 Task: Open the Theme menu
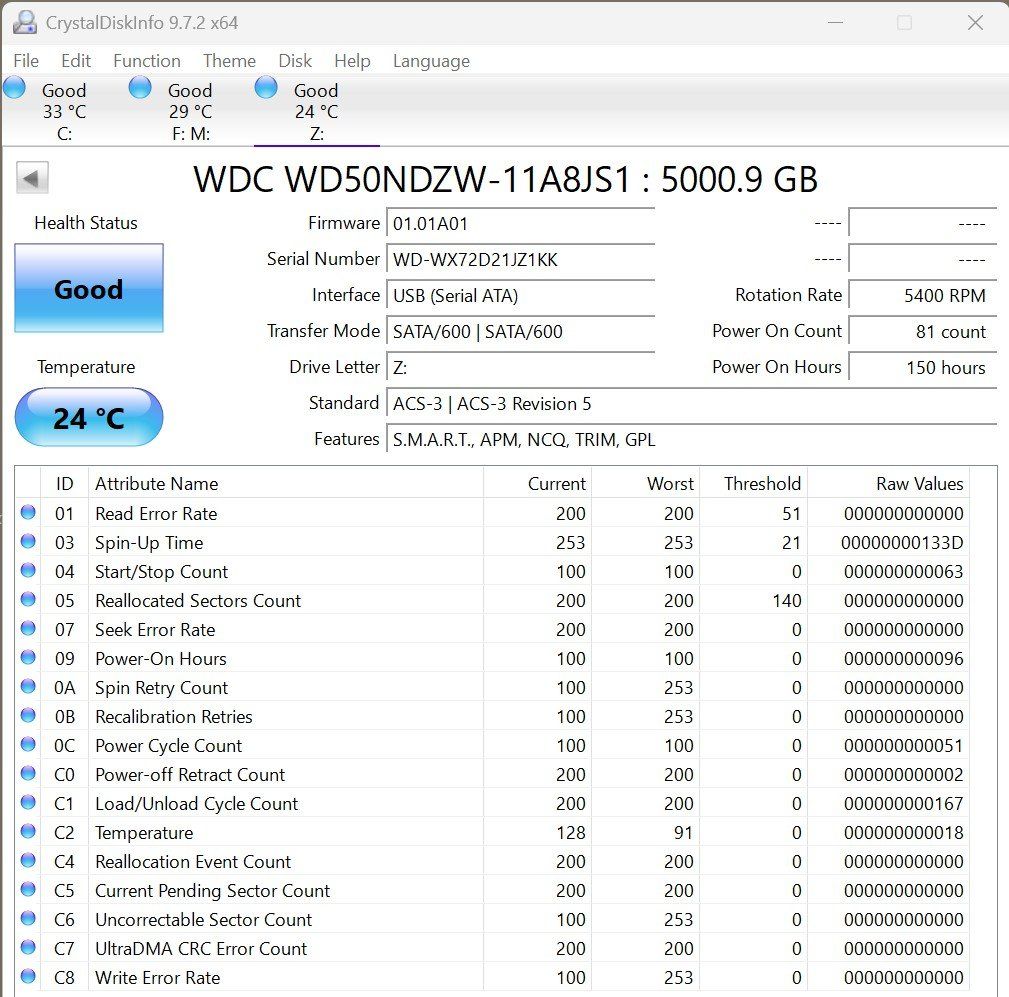[x=229, y=61]
